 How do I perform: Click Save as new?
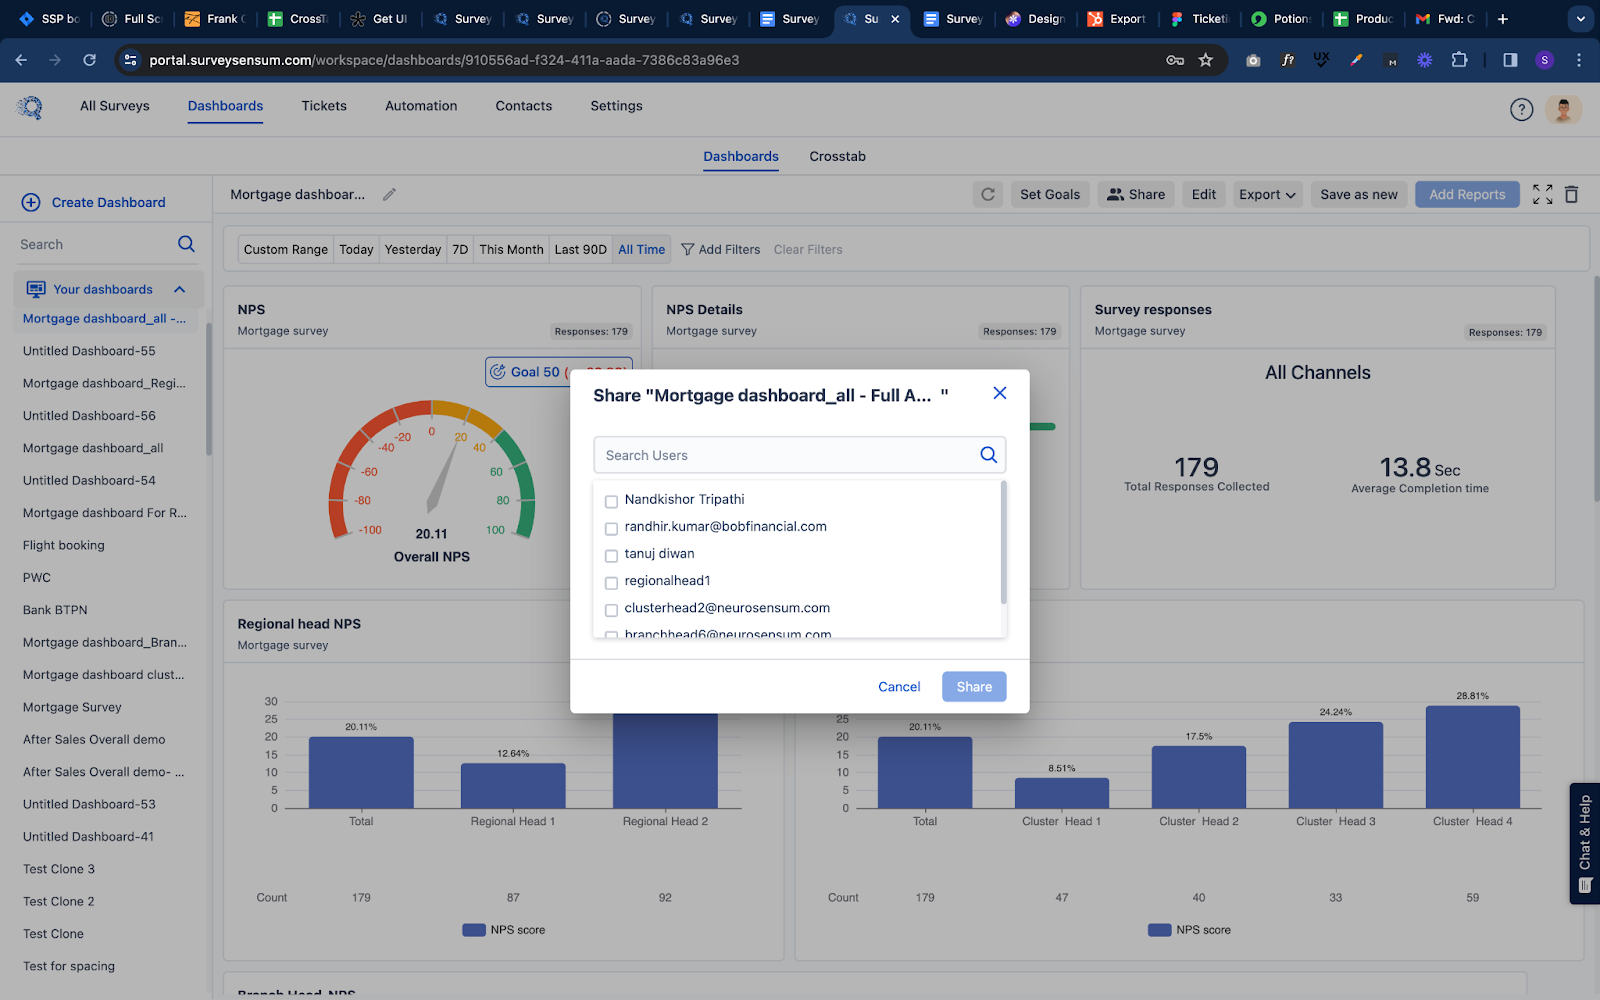(1359, 195)
